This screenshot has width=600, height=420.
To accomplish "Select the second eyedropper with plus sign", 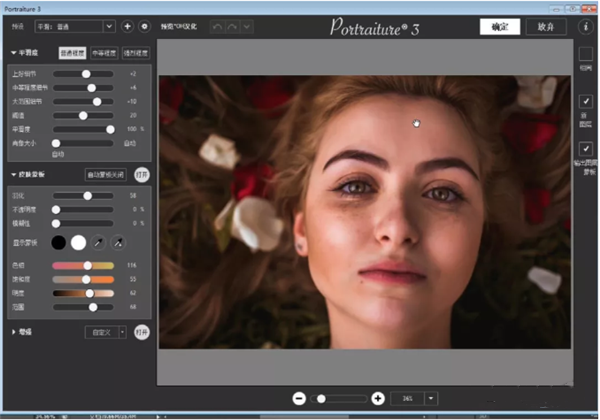I will (119, 242).
